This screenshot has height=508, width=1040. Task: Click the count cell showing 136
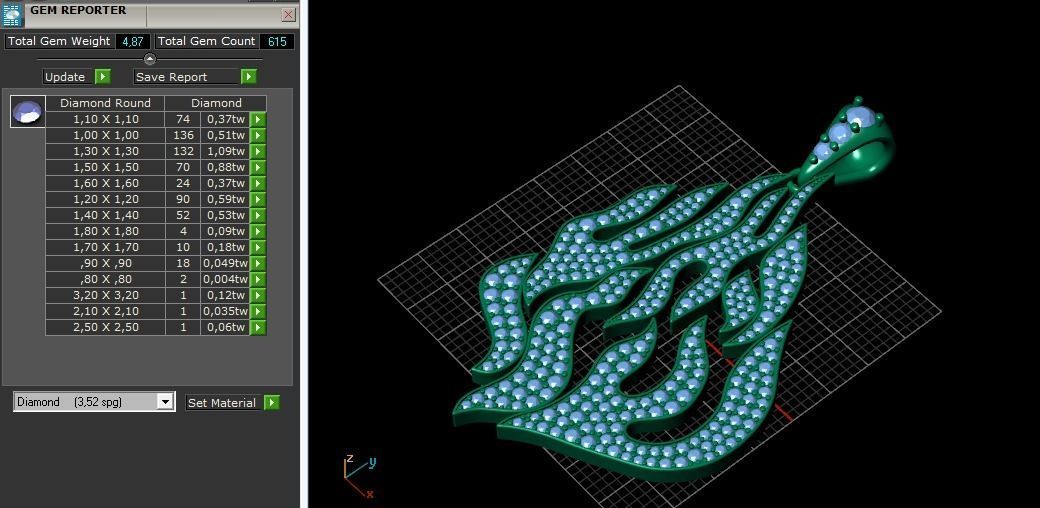(x=183, y=135)
